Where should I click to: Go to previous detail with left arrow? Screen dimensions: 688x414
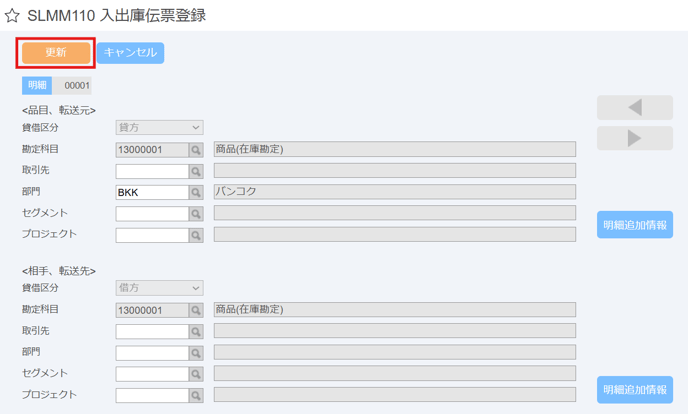pyautogui.click(x=634, y=107)
